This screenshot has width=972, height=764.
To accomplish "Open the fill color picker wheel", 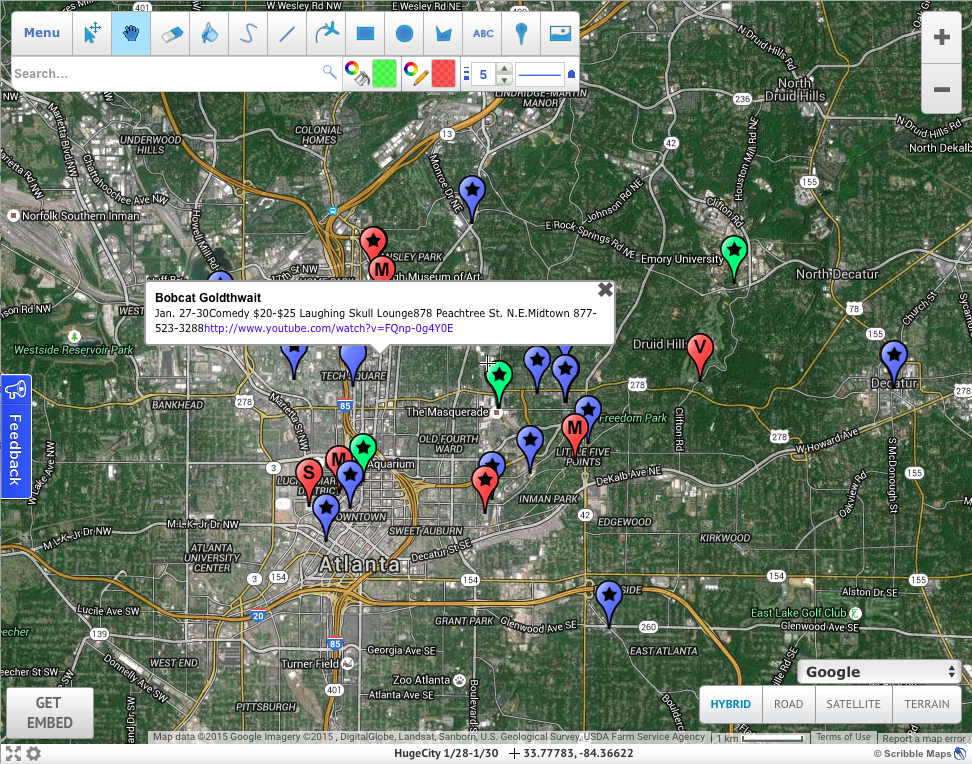I will [x=356, y=73].
